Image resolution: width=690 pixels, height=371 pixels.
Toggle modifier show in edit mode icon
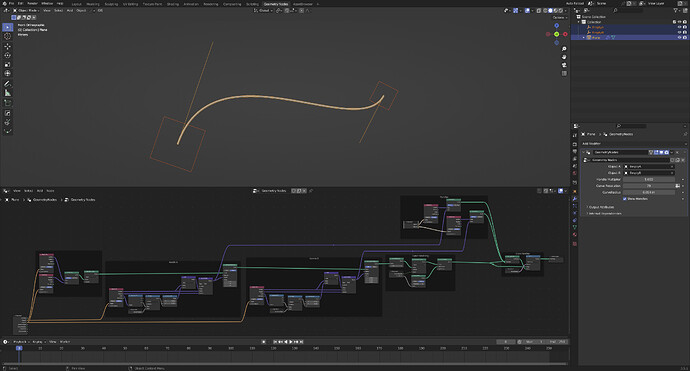tap(656, 152)
